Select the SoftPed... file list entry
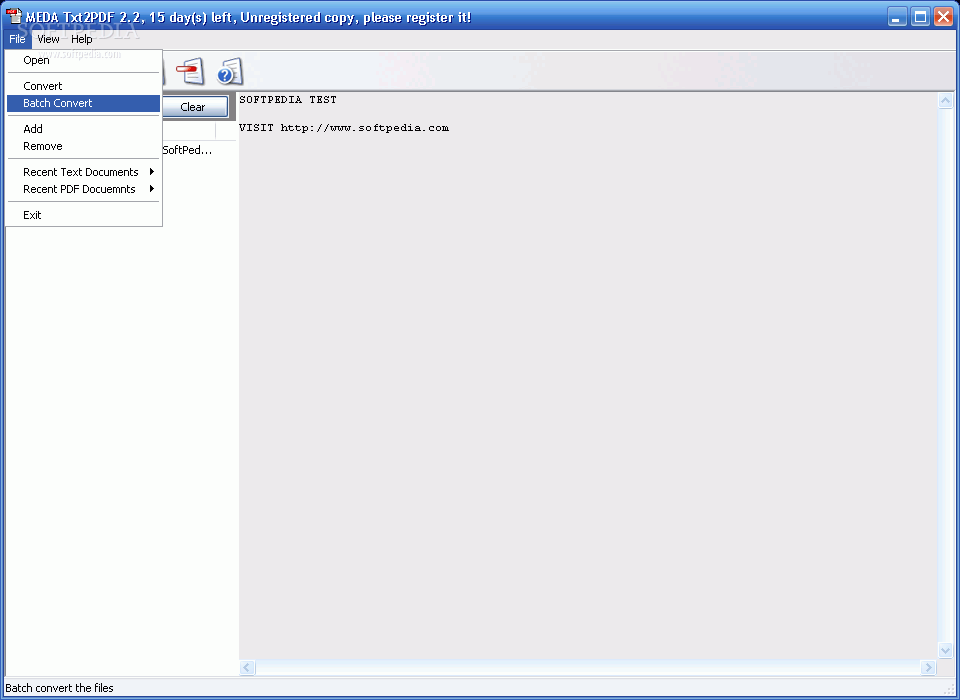The image size is (960, 700). (187, 150)
